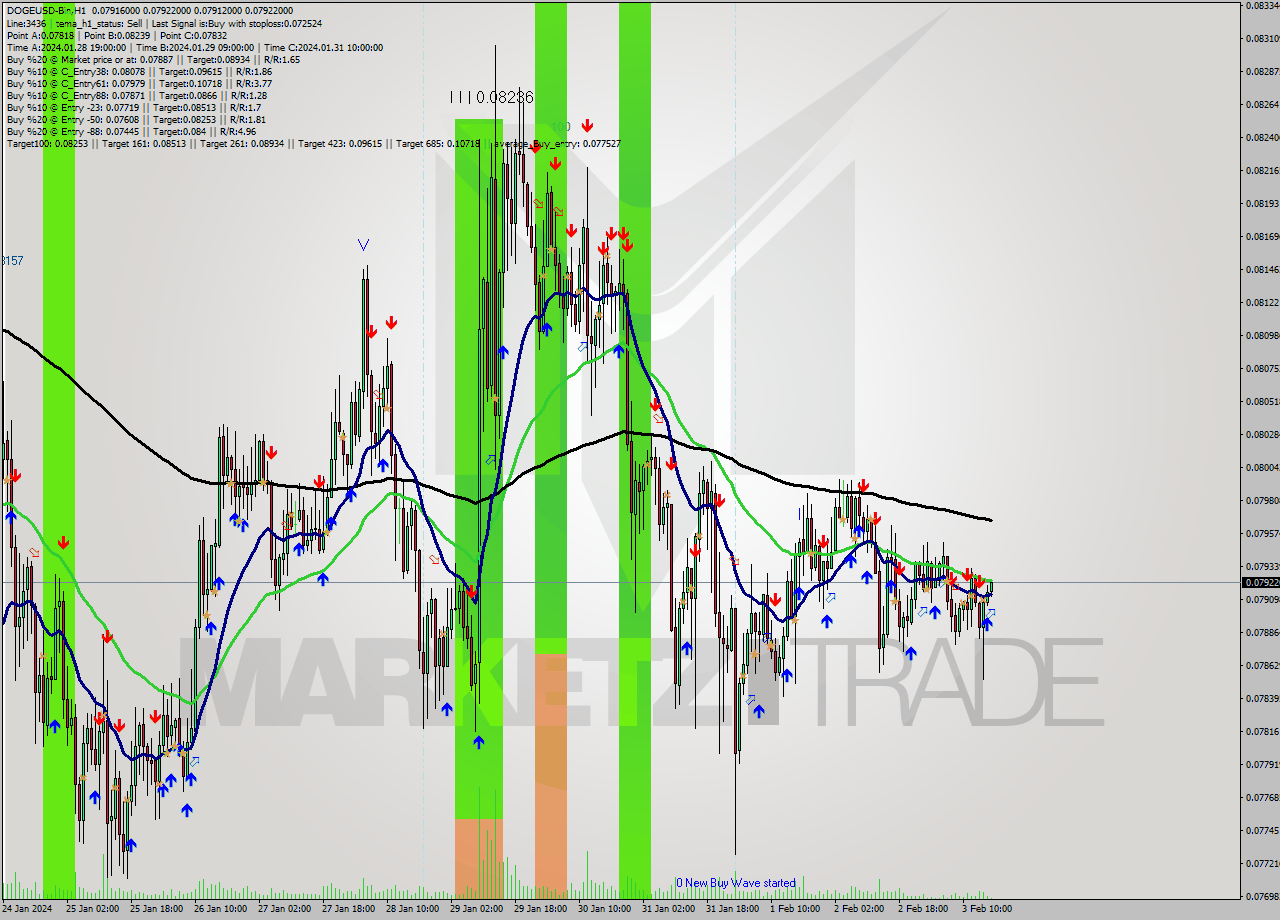Click 'Last Signal is:Buy with stoploss:0.072524'
Image resolution: width=1280 pixels, height=920 pixels.
point(237,22)
